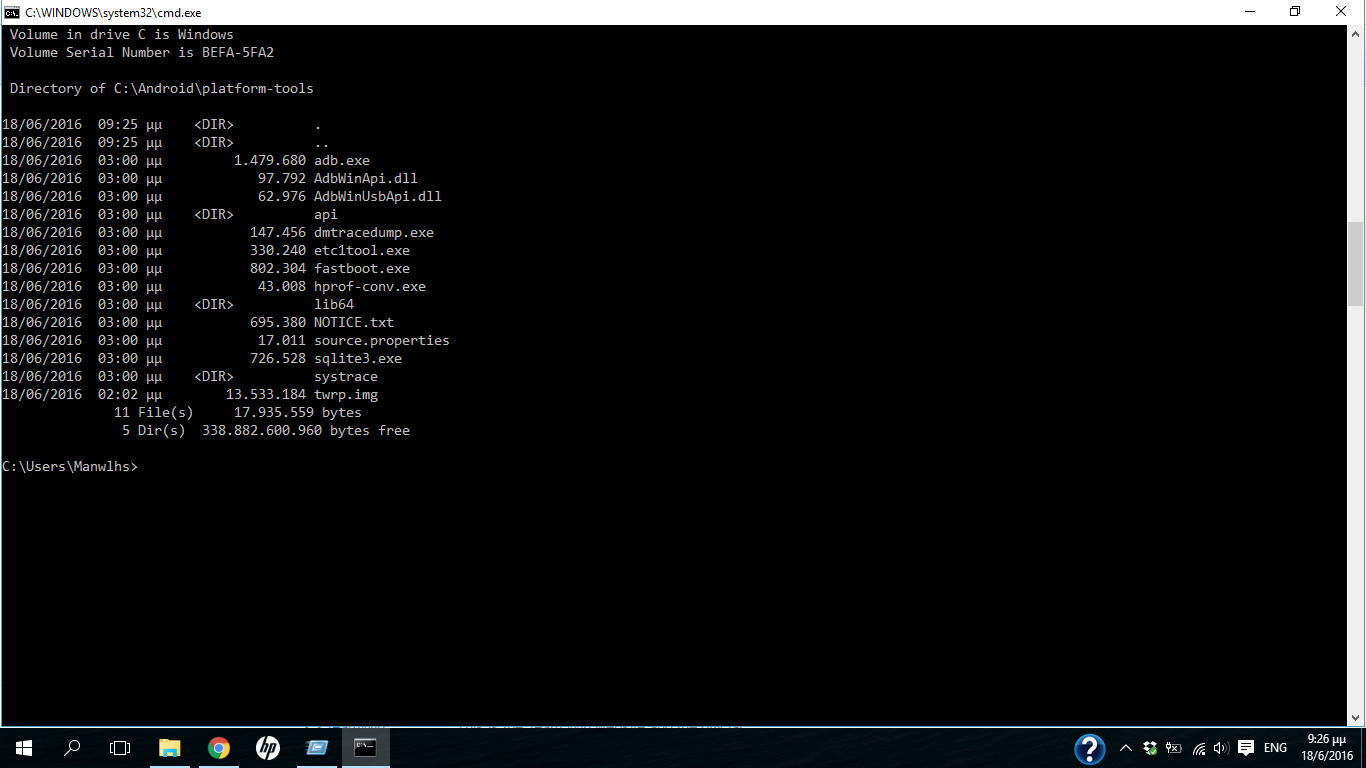Click the '338.882.600.960 bytes free' text
The height and width of the screenshot is (768, 1366).
306,430
